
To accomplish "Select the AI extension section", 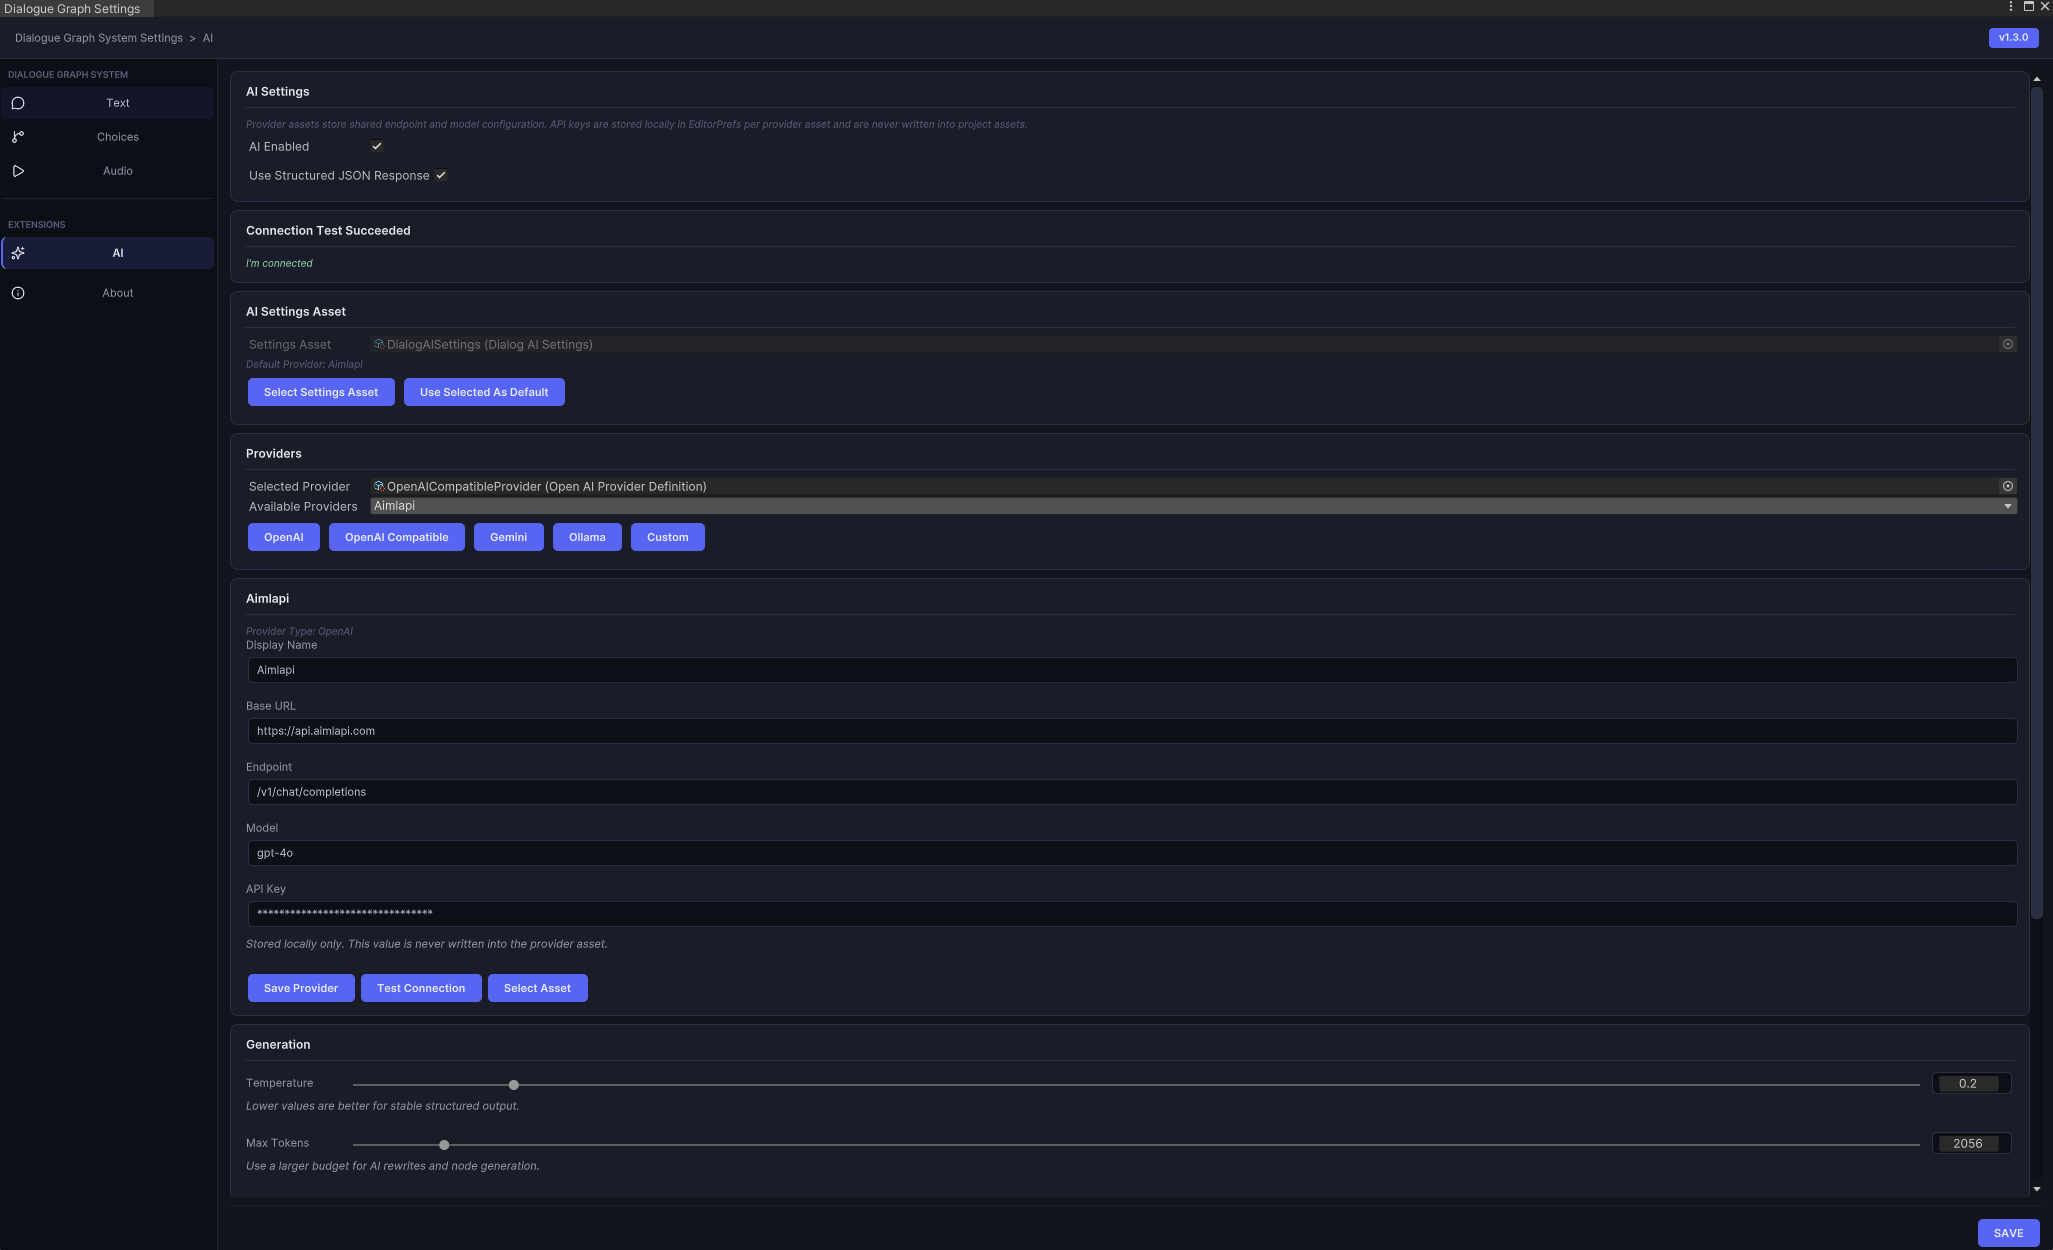I will click(x=107, y=253).
